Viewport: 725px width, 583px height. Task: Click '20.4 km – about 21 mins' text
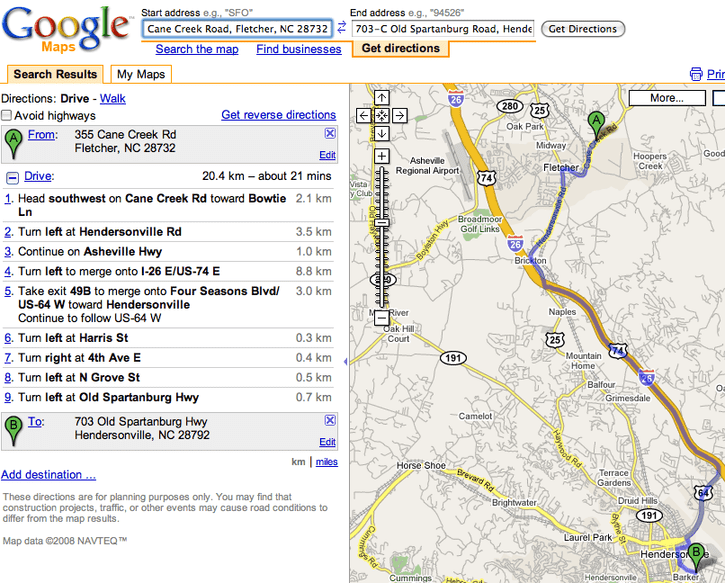pos(266,176)
